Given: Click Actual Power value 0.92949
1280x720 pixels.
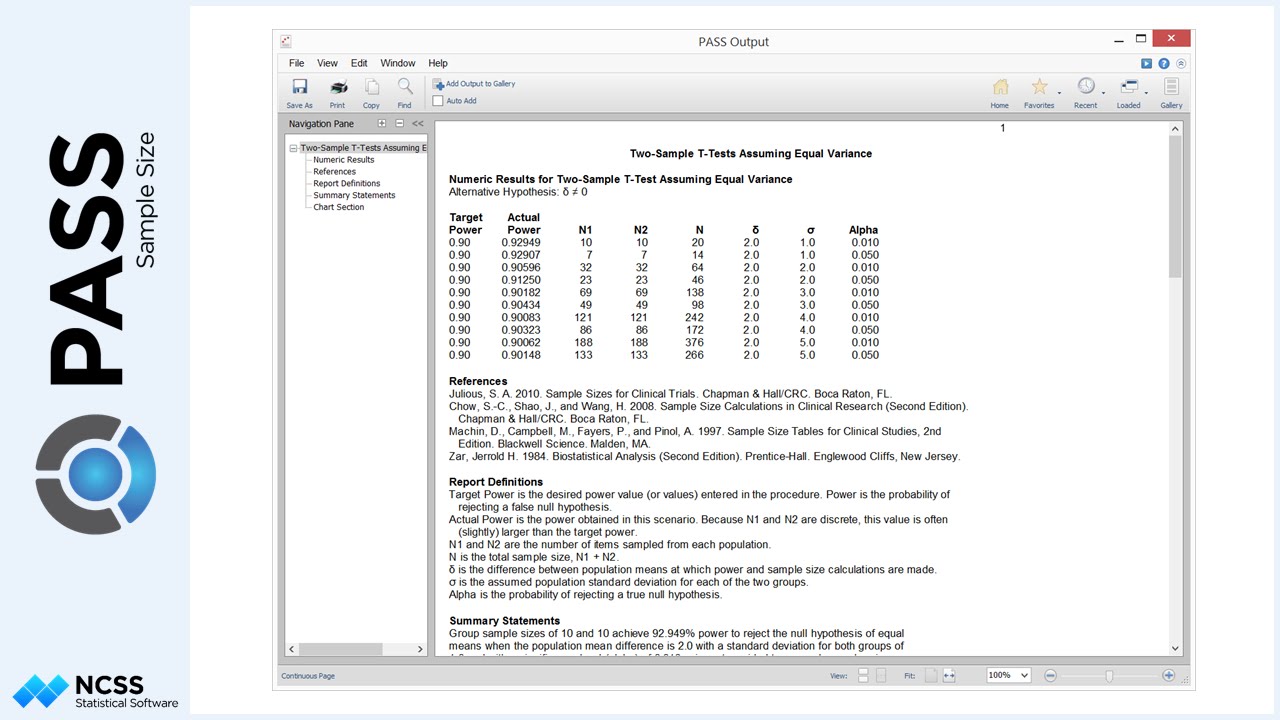Looking at the screenshot, I should pyautogui.click(x=521, y=242).
